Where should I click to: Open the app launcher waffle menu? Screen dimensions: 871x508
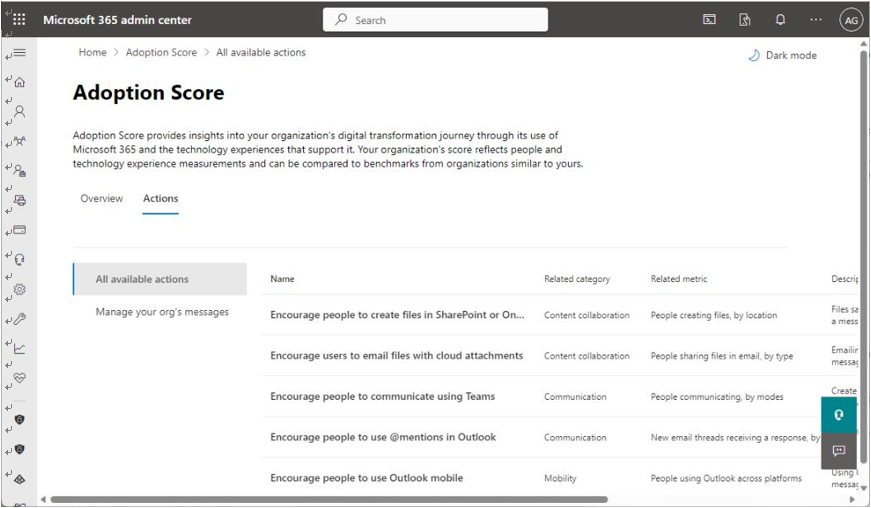[x=19, y=20]
